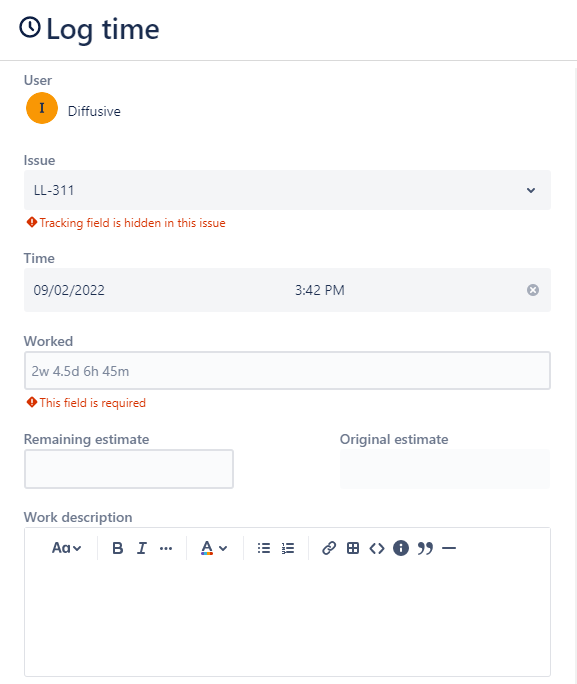This screenshot has height=684, width=577.
Task: Focus the Remaining estimate field
Action: pos(129,469)
